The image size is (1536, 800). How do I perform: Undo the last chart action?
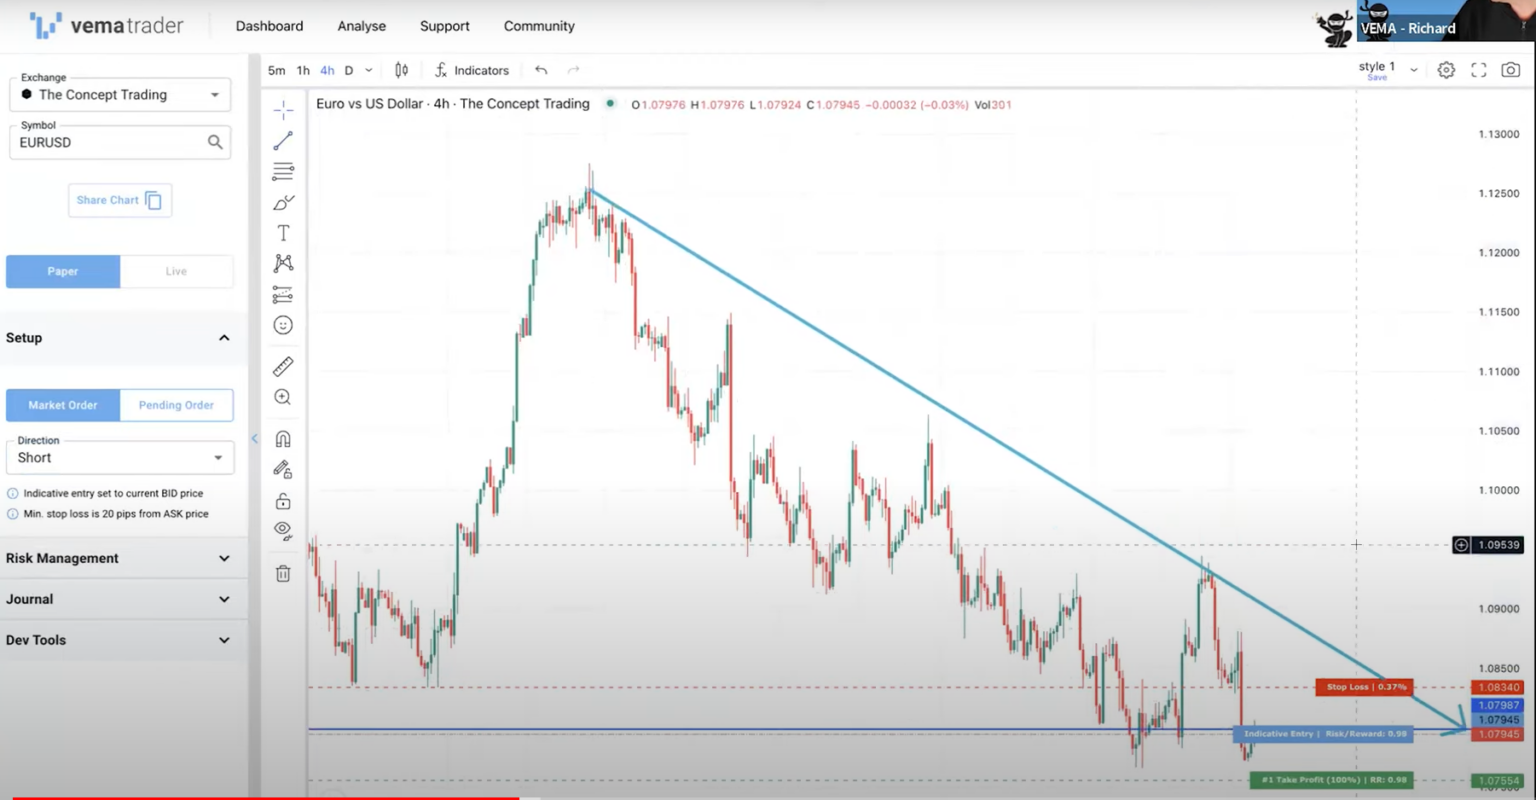click(x=541, y=70)
